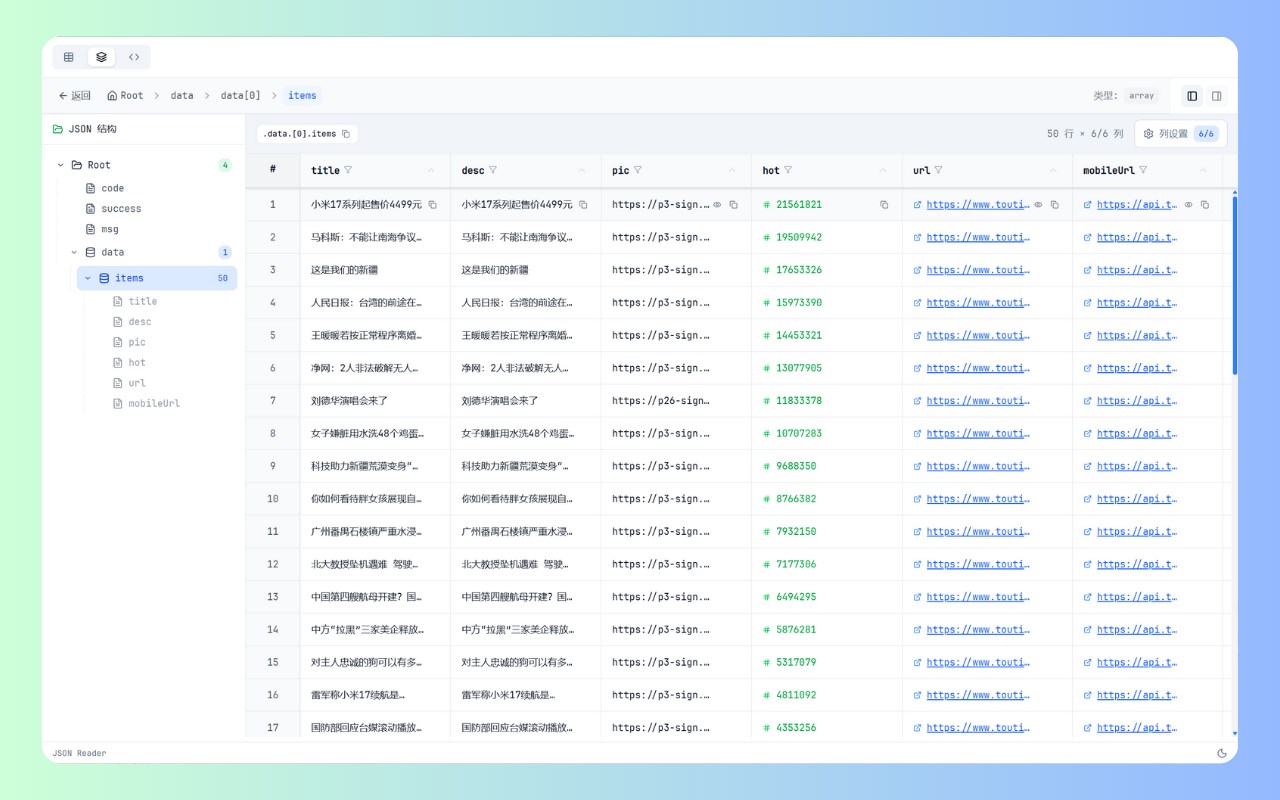Sort by pic column arrow
The width and height of the screenshot is (1280, 800).
click(x=732, y=171)
